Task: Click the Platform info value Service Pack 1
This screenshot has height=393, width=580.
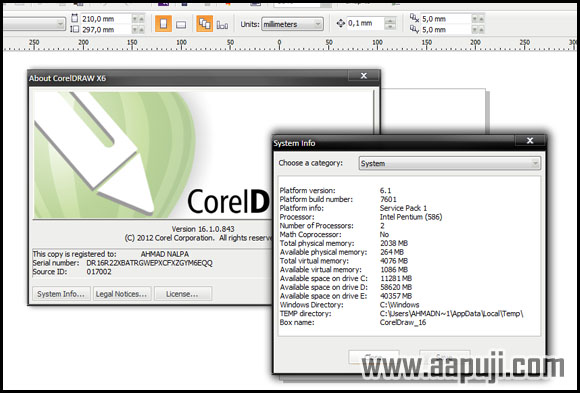Action: [x=403, y=208]
